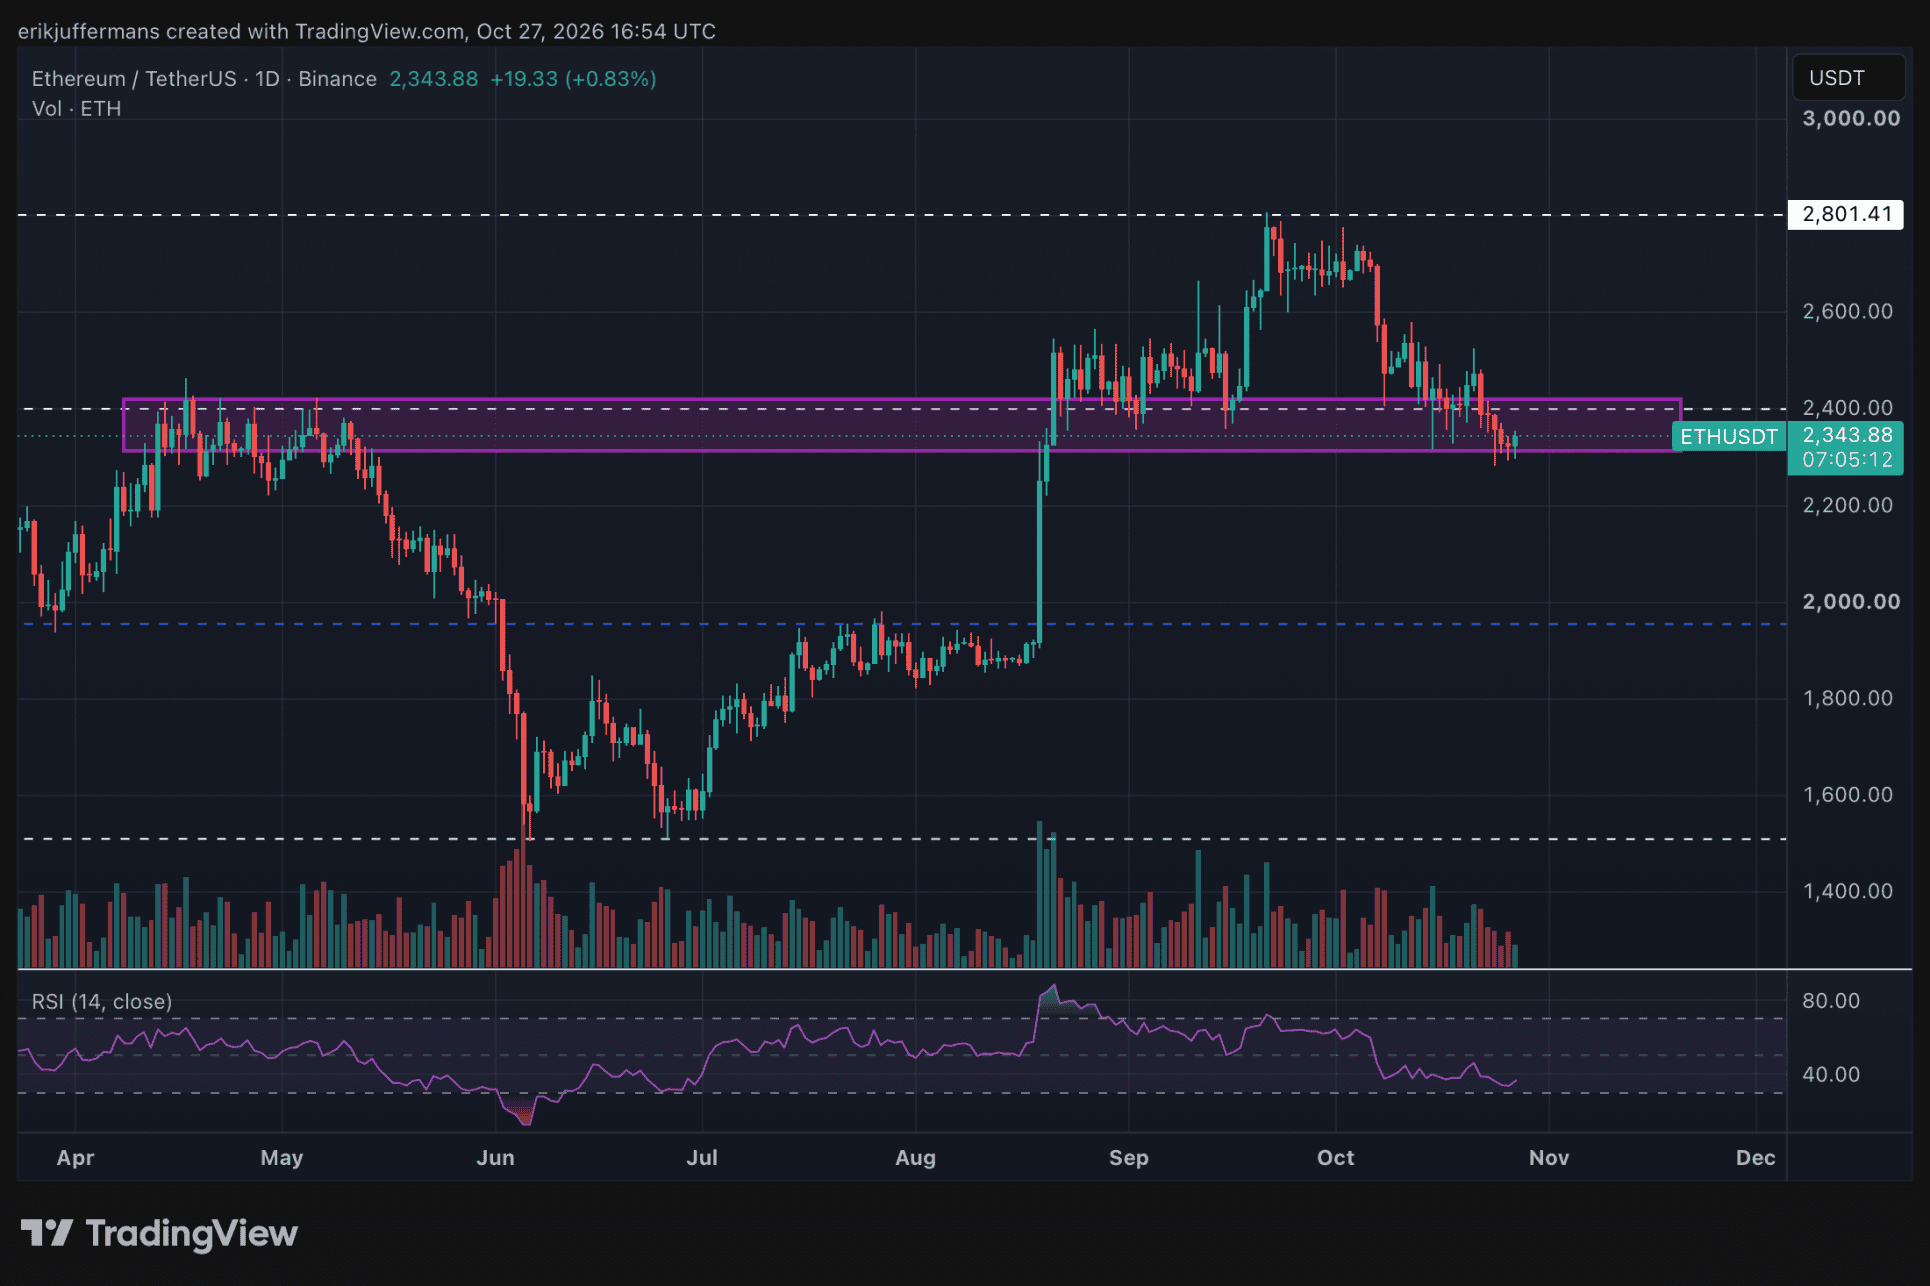Click the Vol · ETH indicator label
The height and width of the screenshot is (1286, 1930).
tap(76, 109)
